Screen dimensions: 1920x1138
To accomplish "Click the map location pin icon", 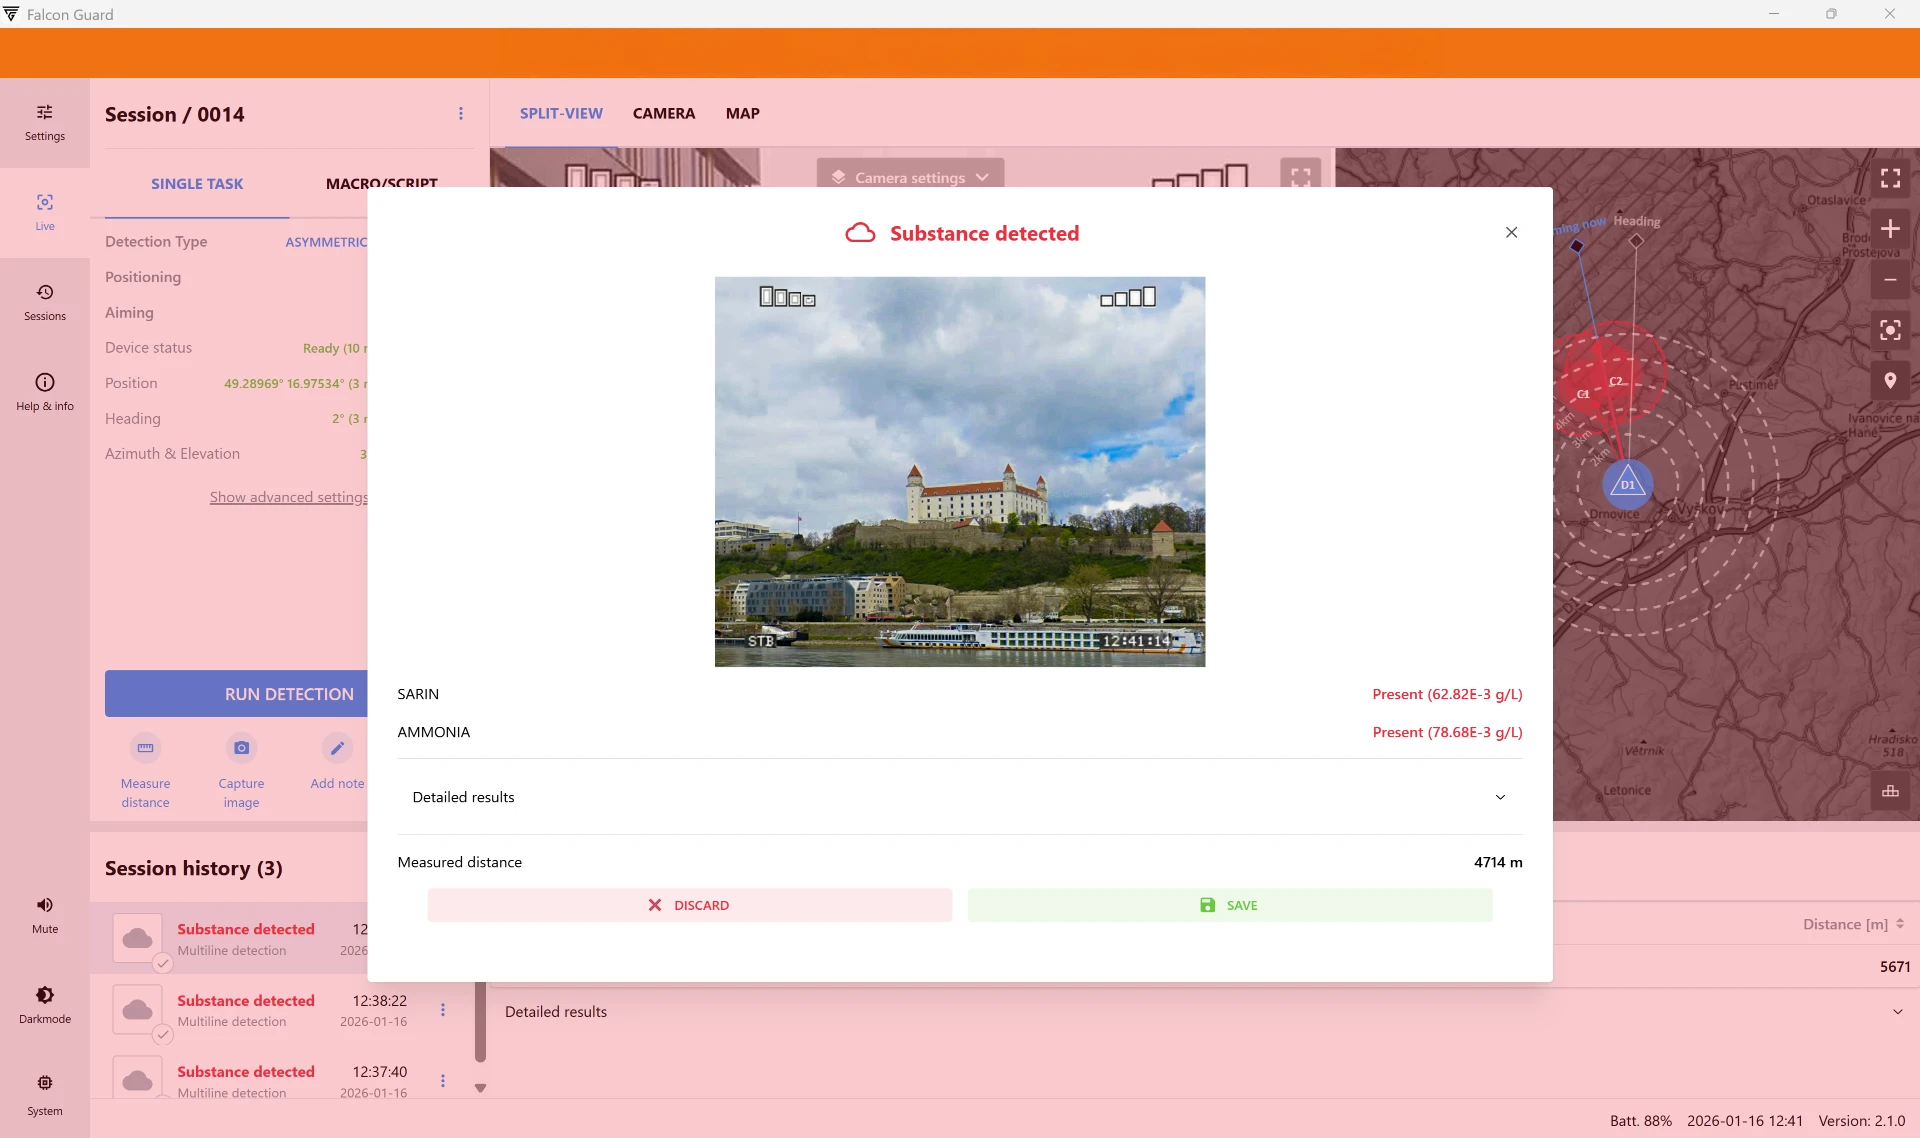I will [x=1890, y=381].
